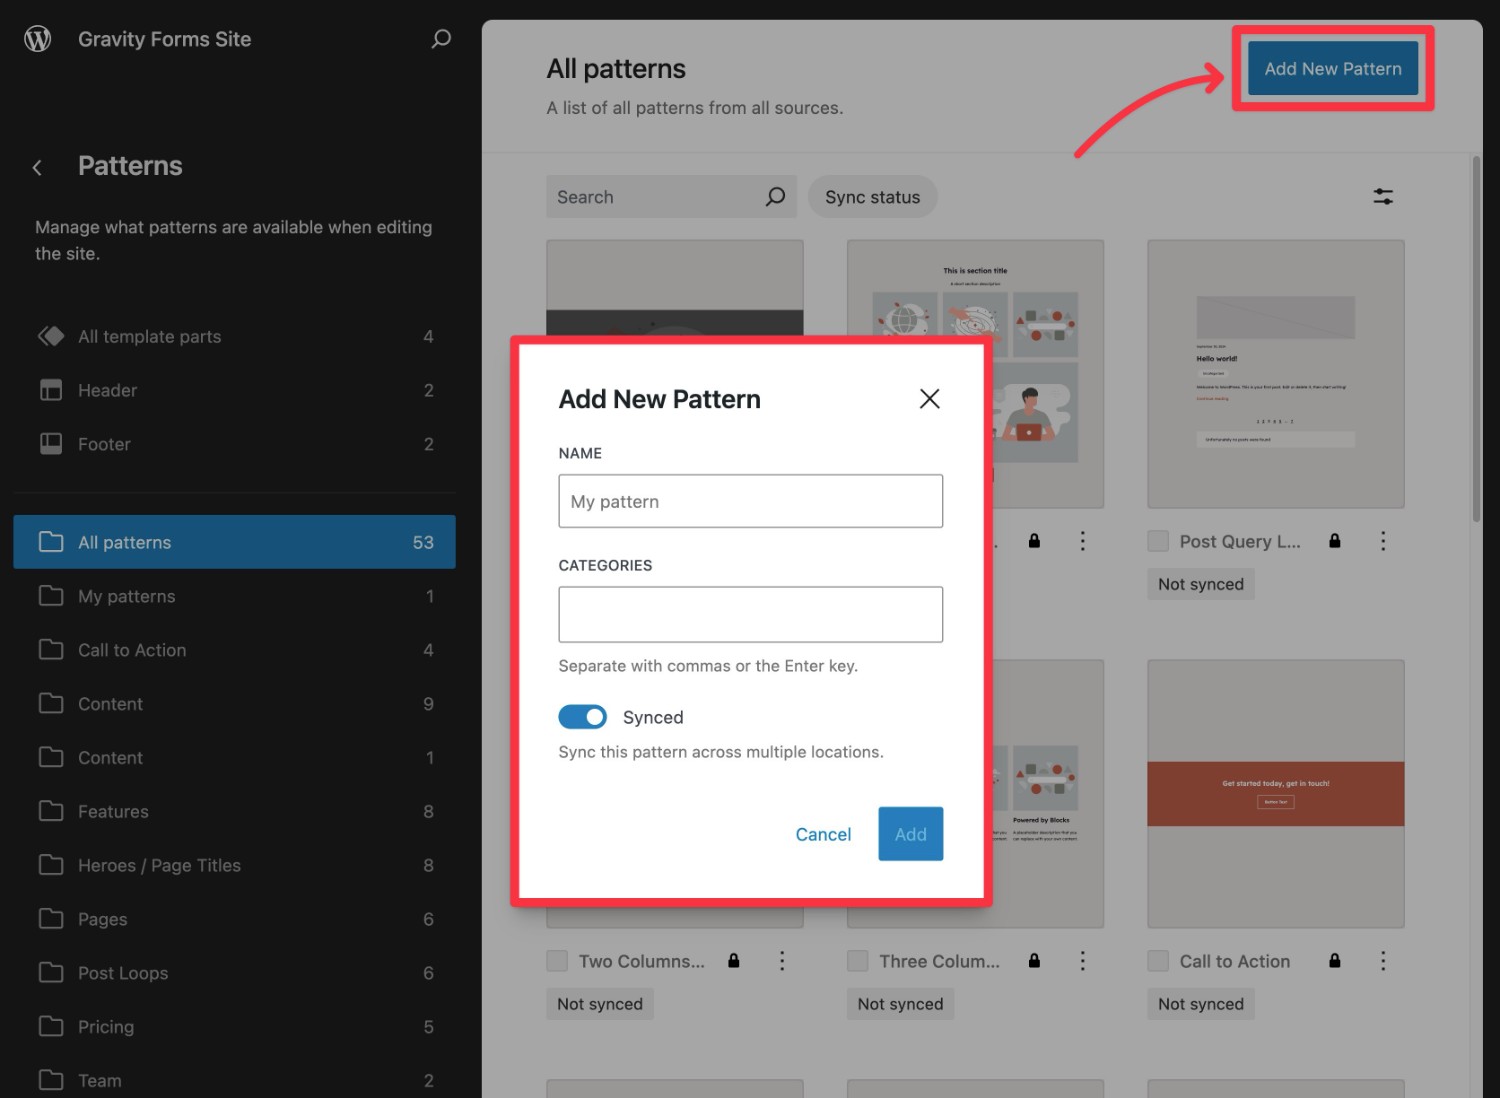Focus the Categories input field
1500x1098 pixels.
click(x=751, y=614)
